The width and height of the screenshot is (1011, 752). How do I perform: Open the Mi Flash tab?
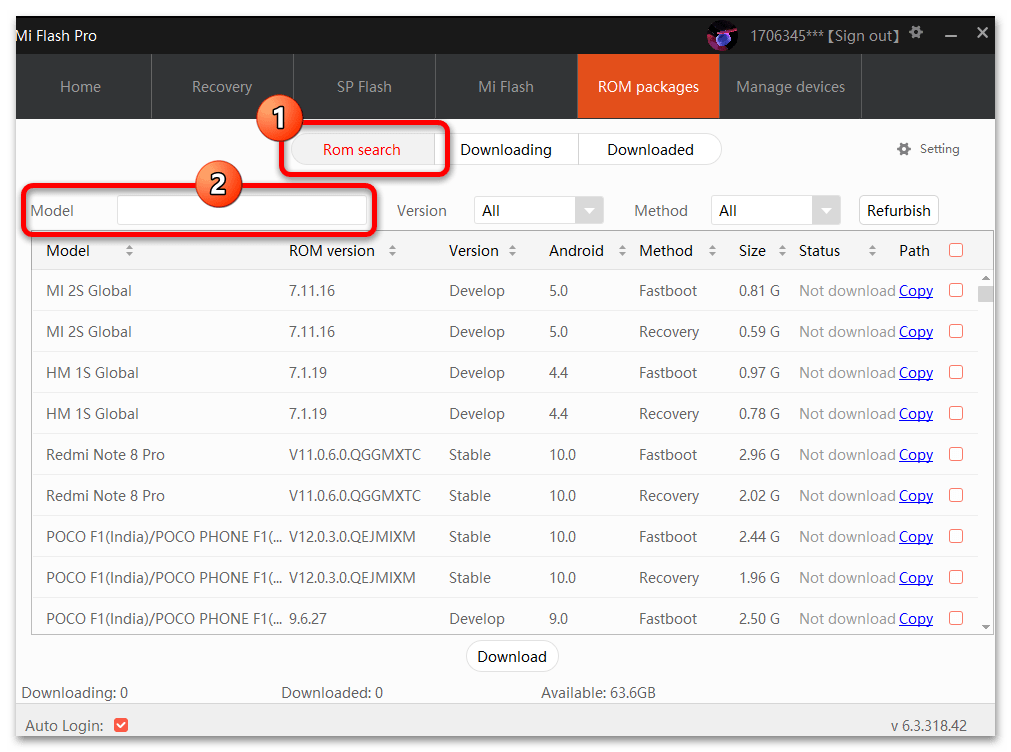[x=506, y=86]
